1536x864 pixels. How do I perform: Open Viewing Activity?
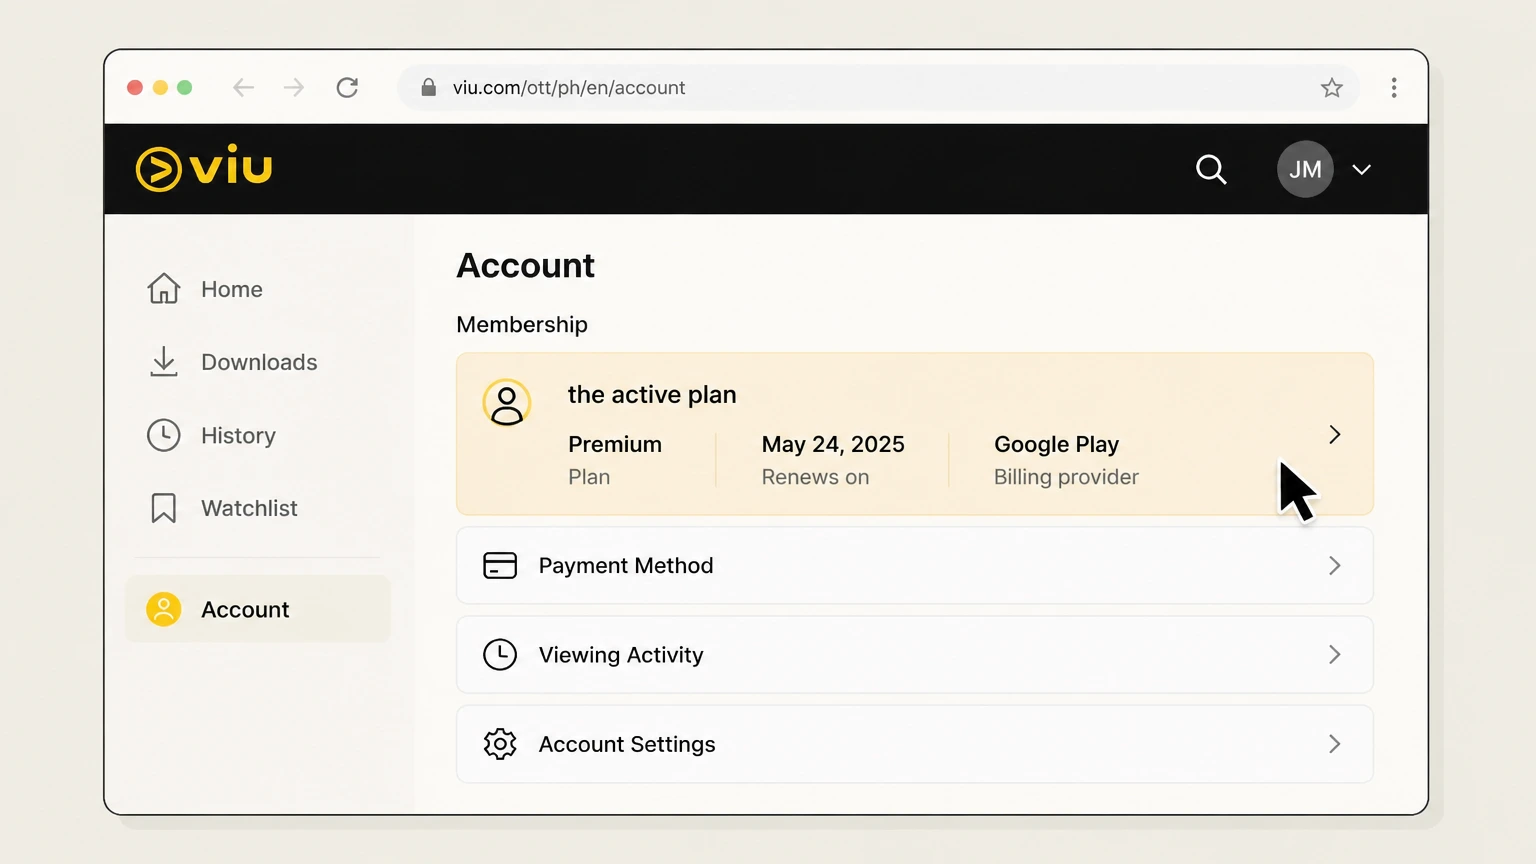(915, 655)
